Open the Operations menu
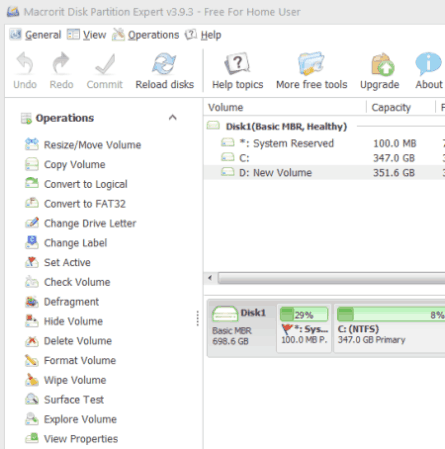This screenshot has width=445, height=449. click(x=146, y=35)
